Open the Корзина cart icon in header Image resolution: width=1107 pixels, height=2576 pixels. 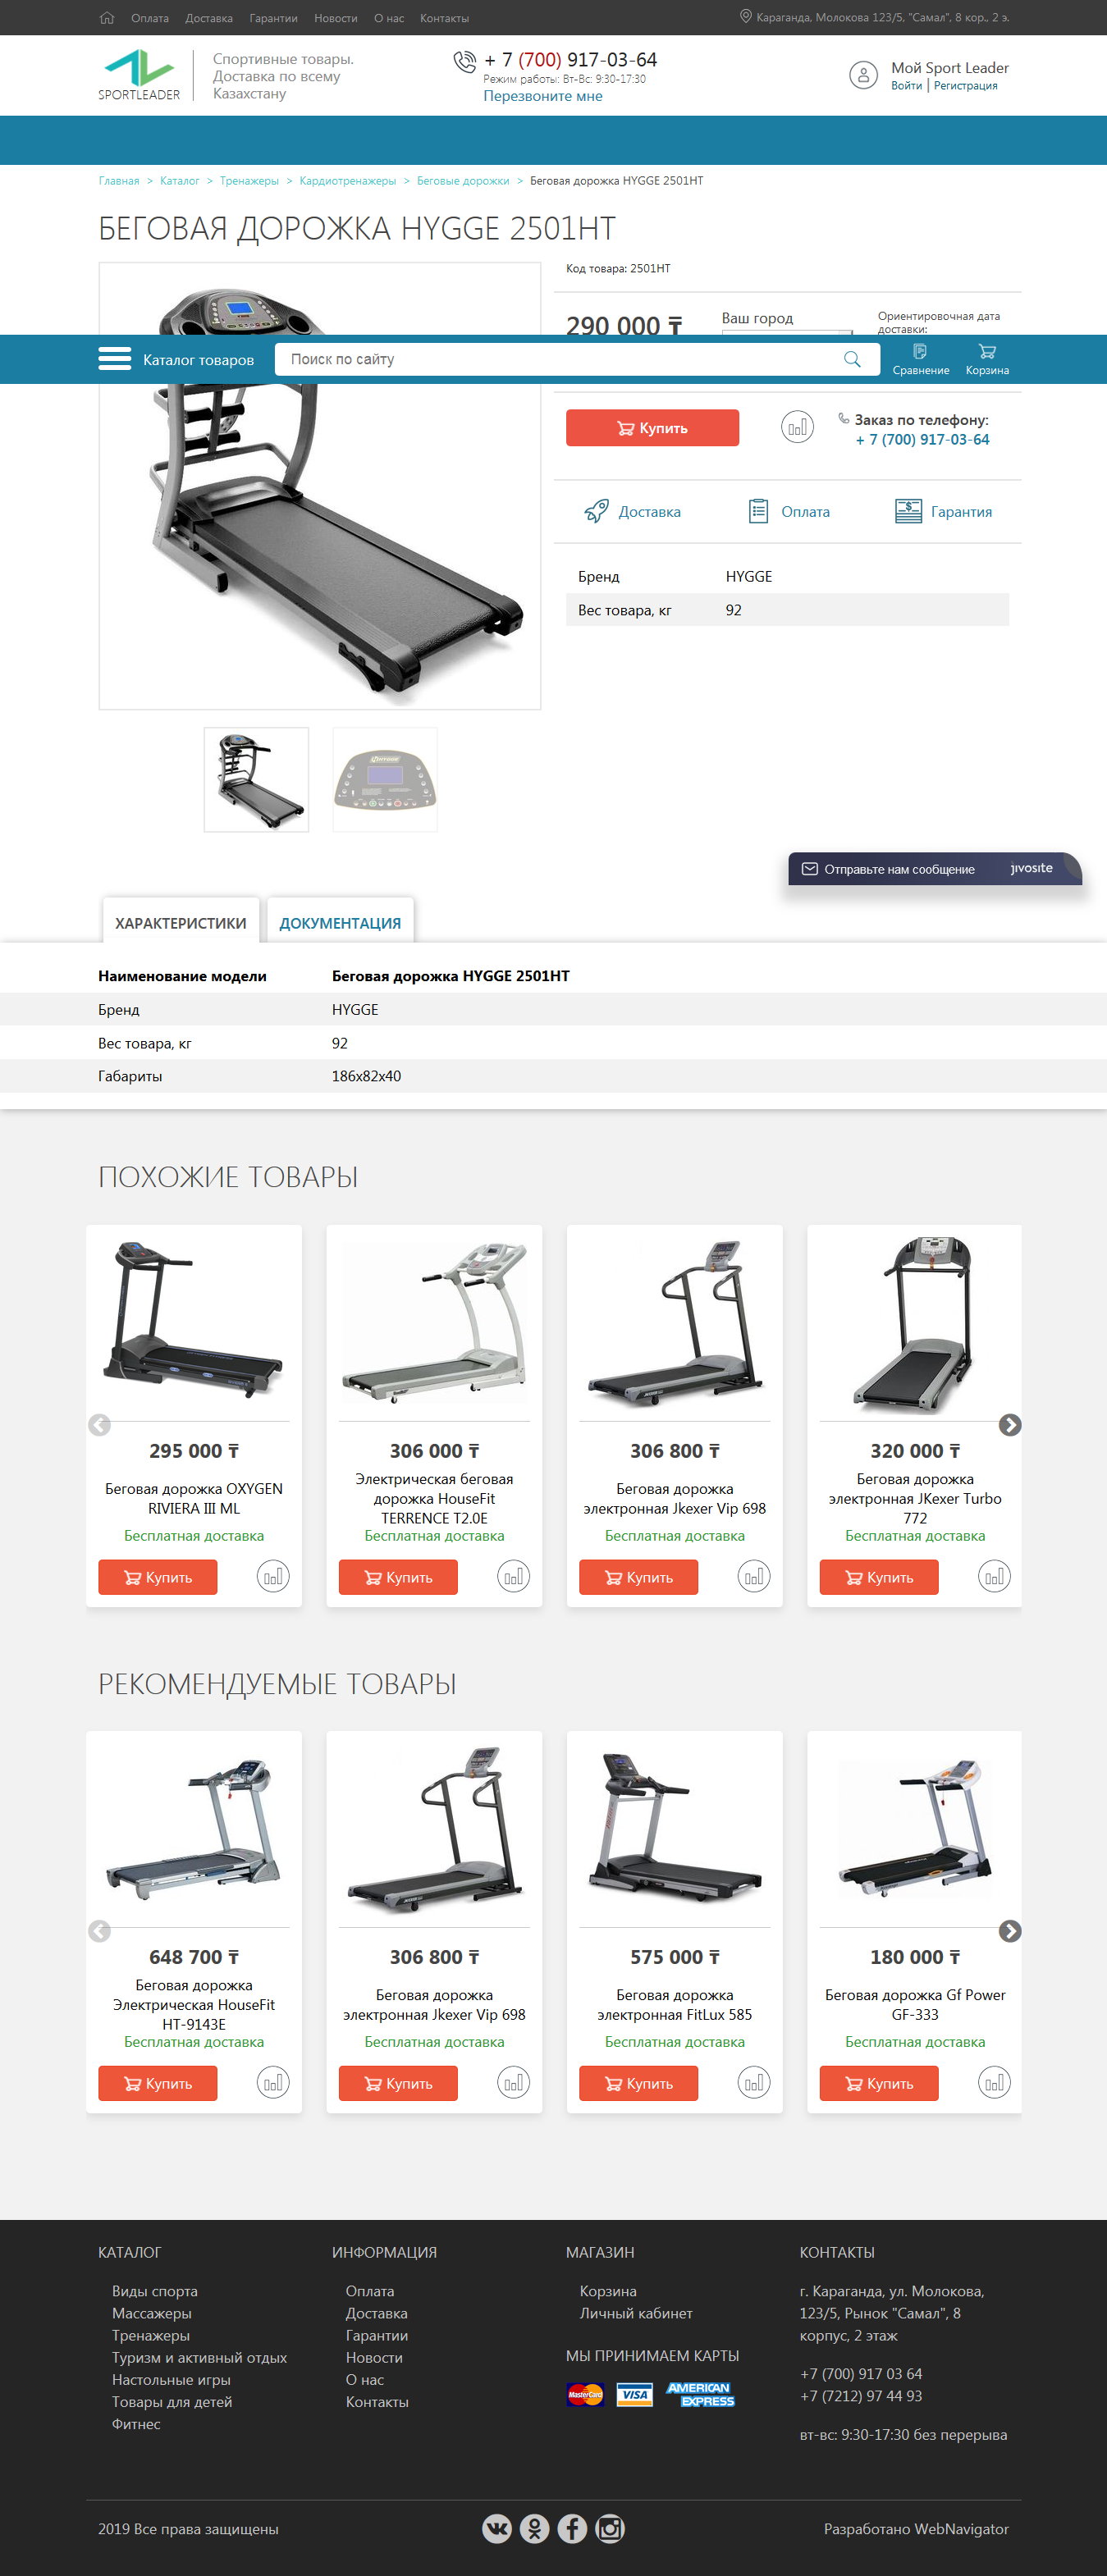point(987,359)
